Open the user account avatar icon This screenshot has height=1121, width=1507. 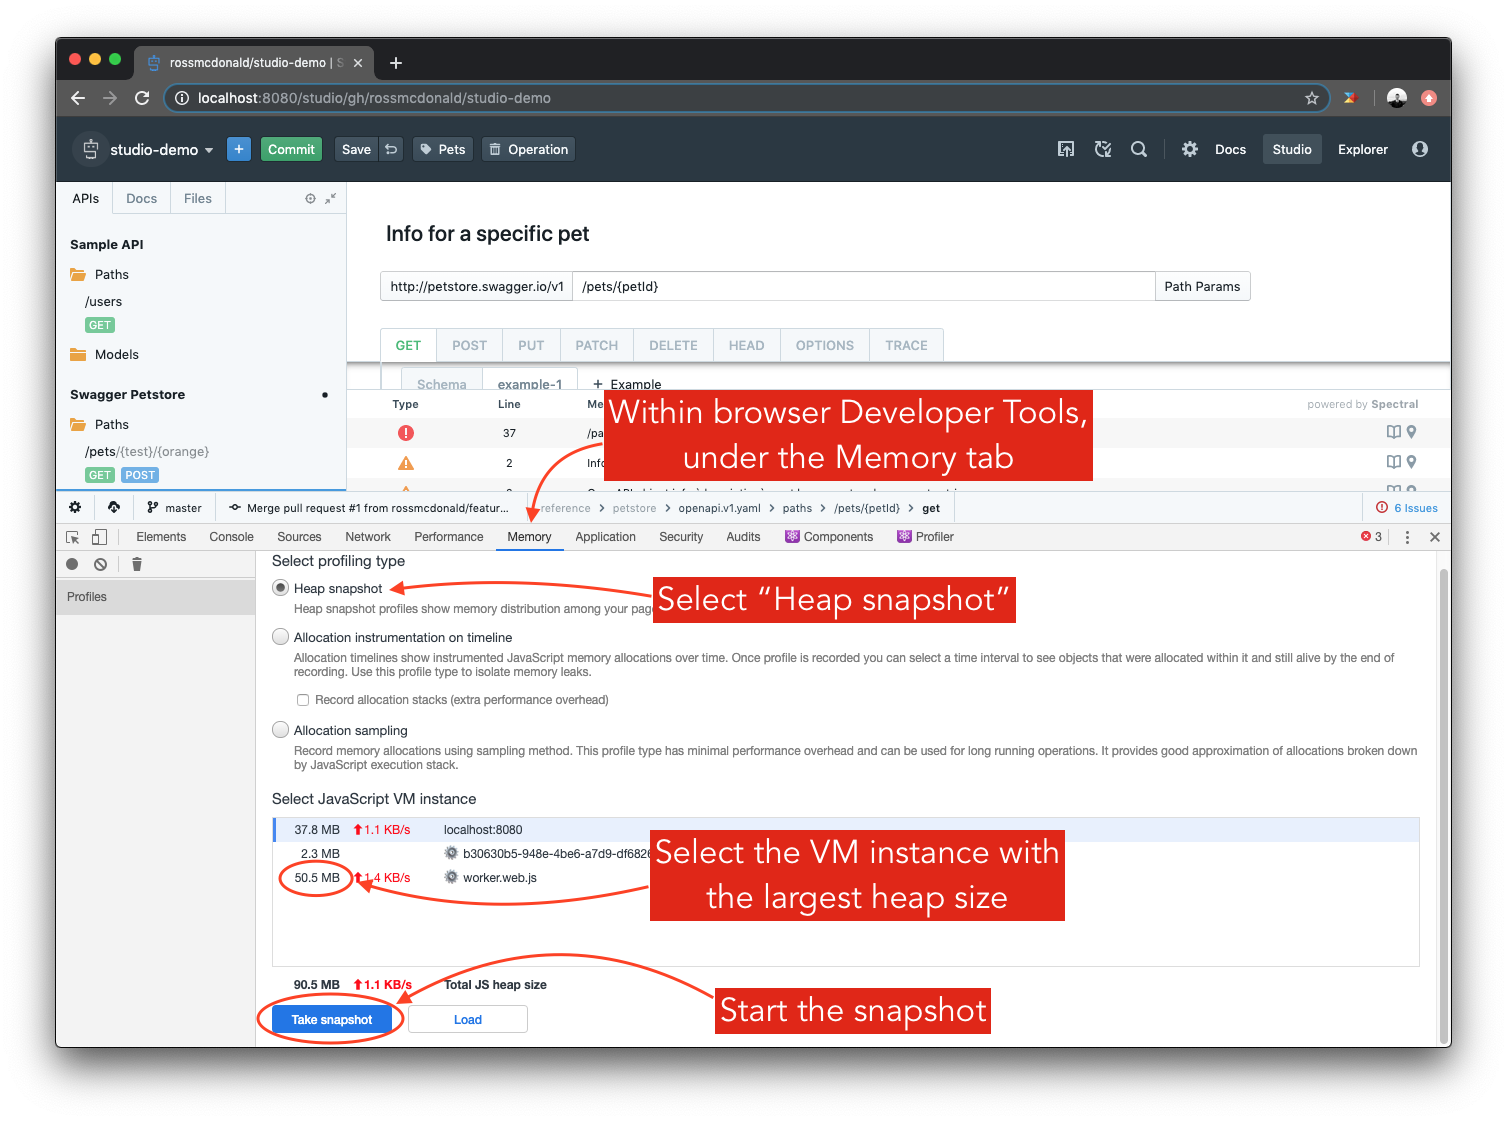(x=1420, y=149)
